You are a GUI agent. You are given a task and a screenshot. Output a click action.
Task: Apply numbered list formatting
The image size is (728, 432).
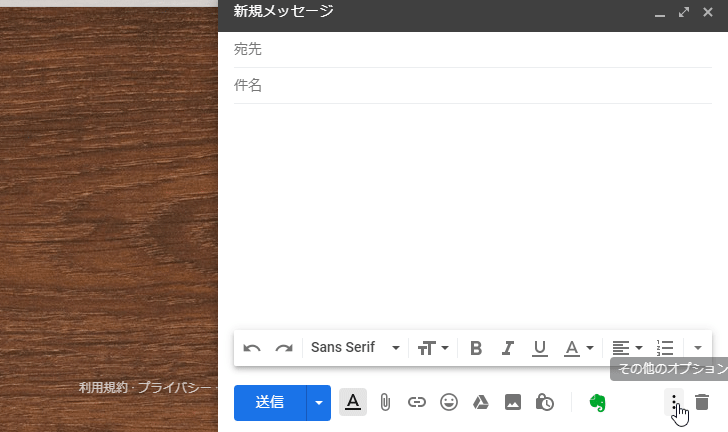click(665, 348)
